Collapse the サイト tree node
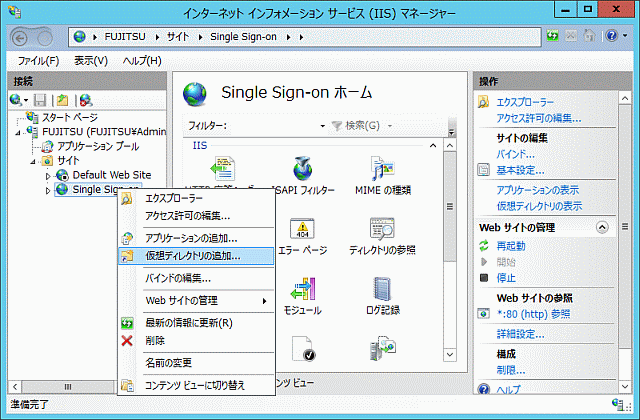The image size is (640, 420). pyautogui.click(x=33, y=162)
